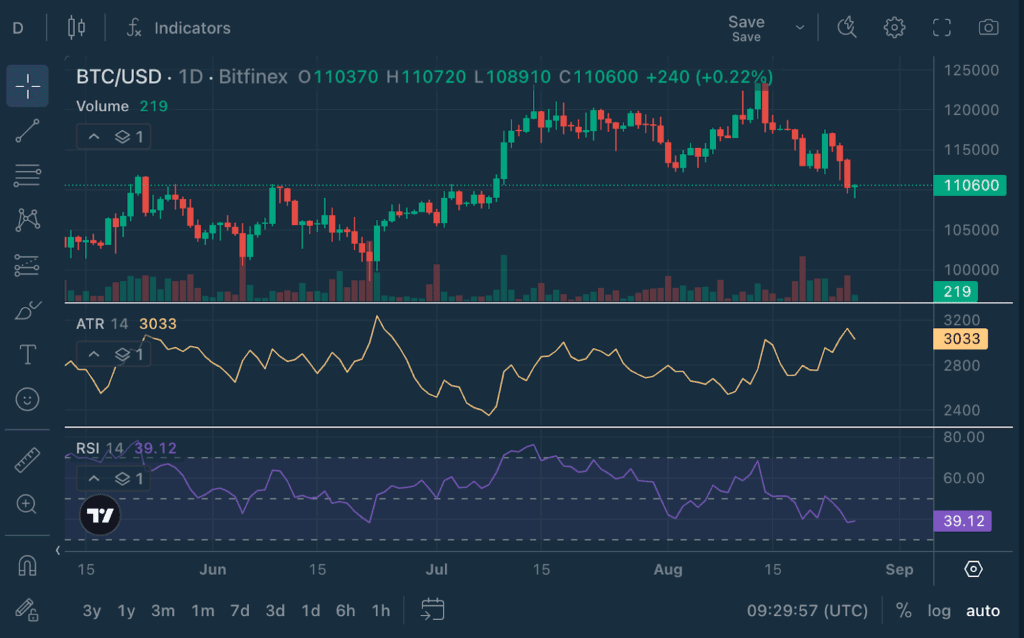Select the text annotation tool
Screen dimensions: 1024x638
27,354
